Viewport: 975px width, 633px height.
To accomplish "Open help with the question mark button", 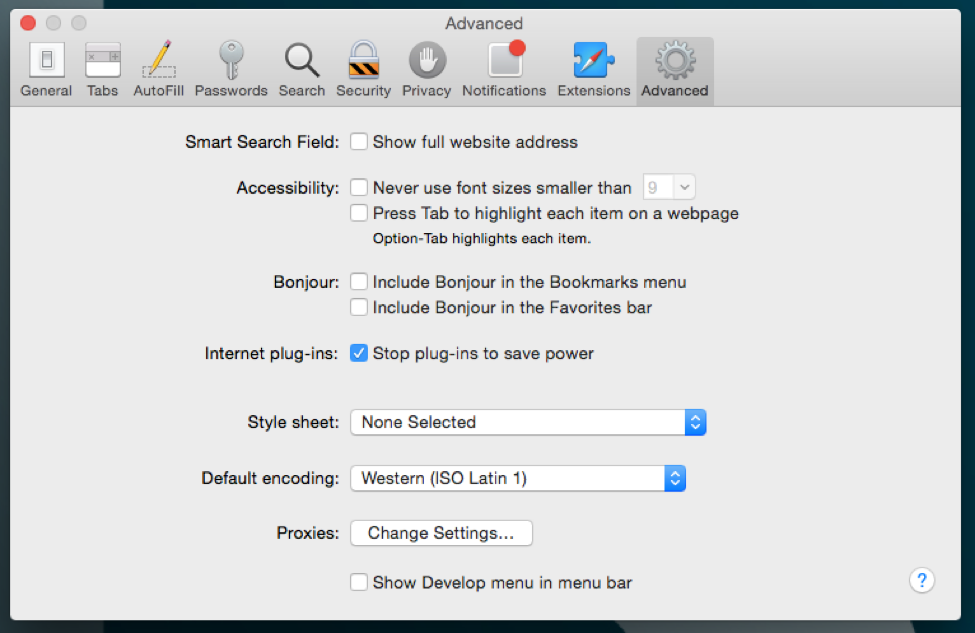I will coord(922,581).
